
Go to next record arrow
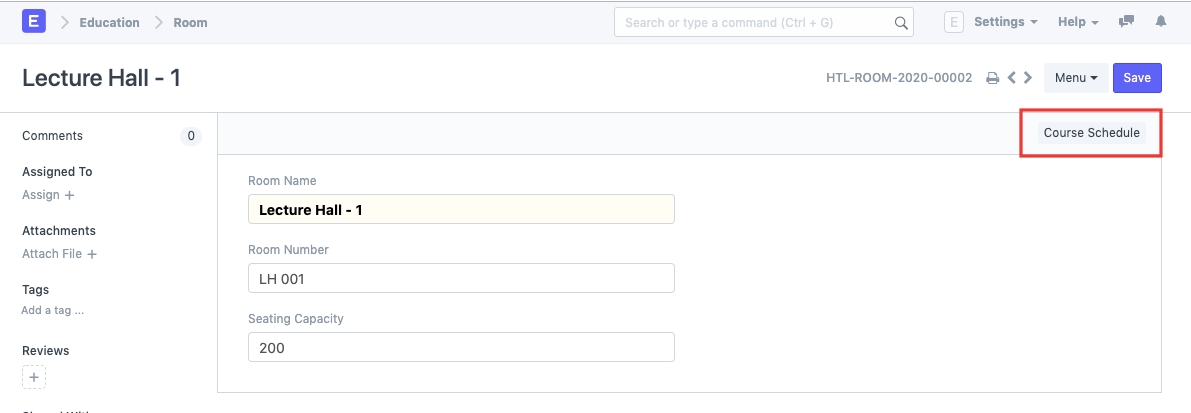coord(1028,78)
